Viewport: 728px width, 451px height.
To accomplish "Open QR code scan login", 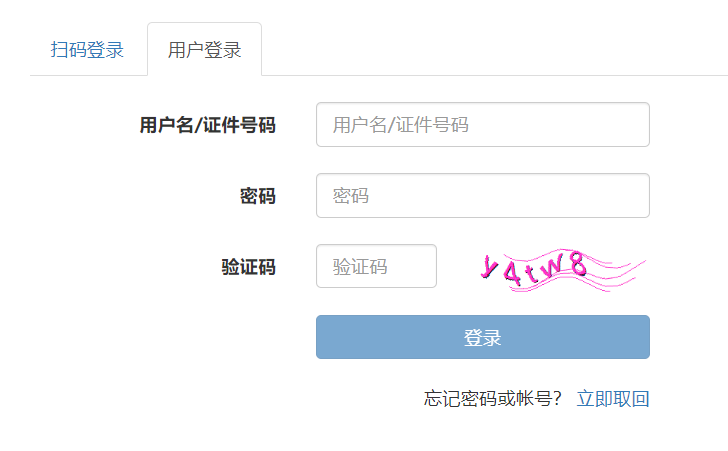I will point(87,50).
